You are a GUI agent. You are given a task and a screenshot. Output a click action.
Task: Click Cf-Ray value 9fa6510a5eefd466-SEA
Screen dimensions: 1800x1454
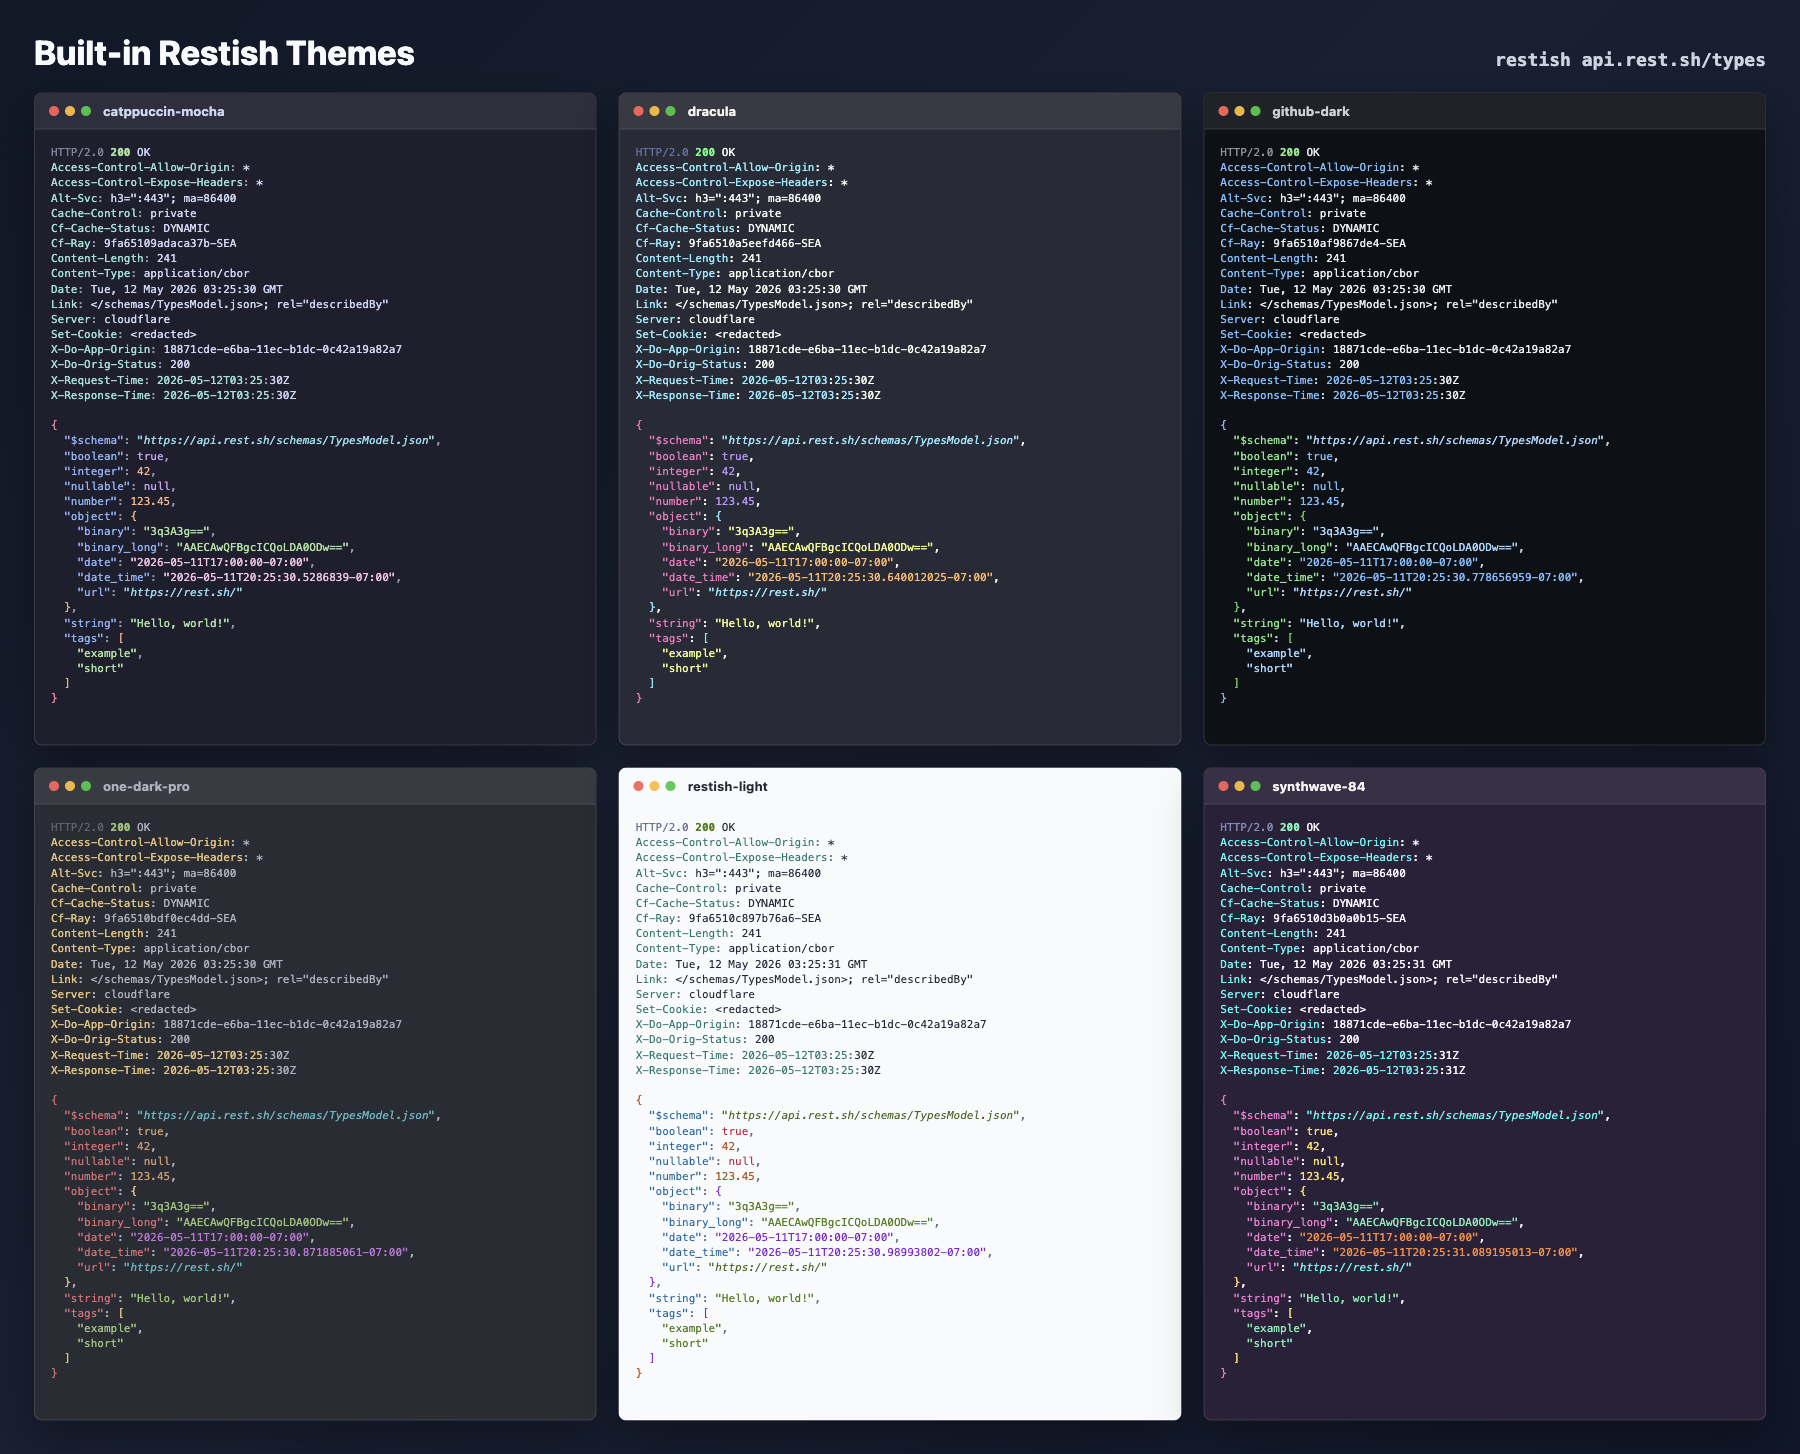[755, 243]
